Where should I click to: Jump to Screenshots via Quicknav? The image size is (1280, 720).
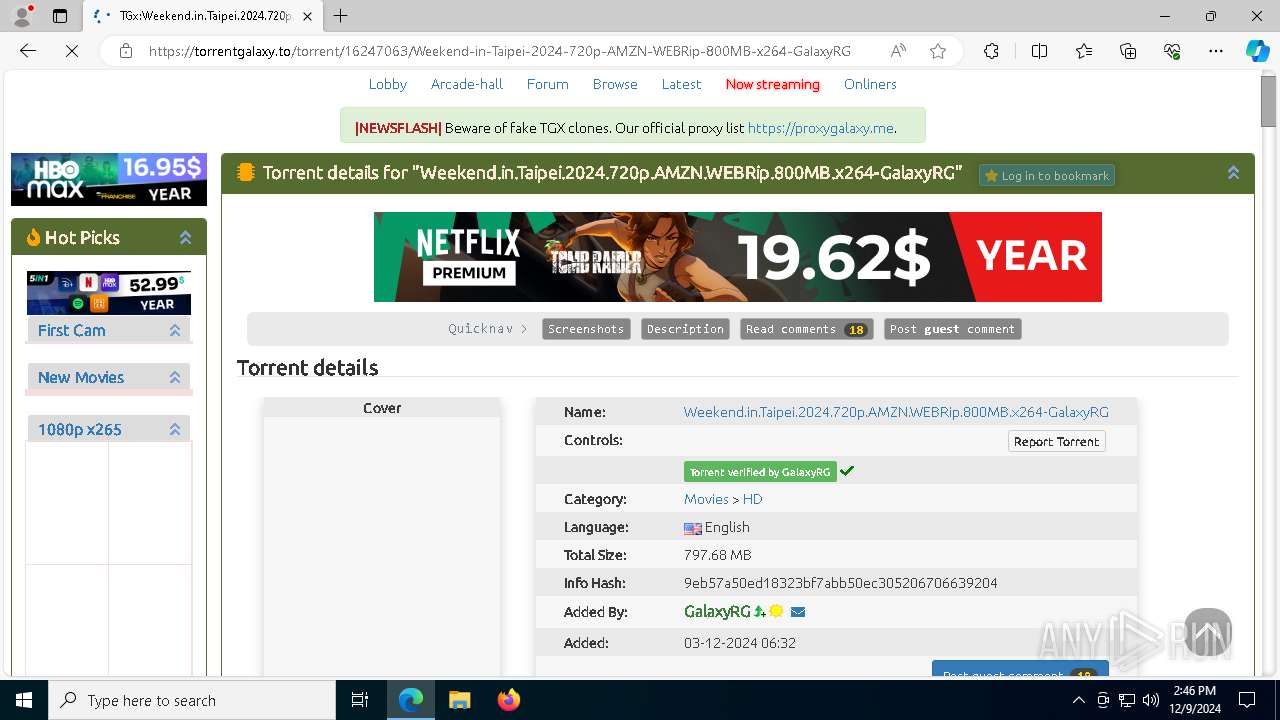tap(586, 329)
